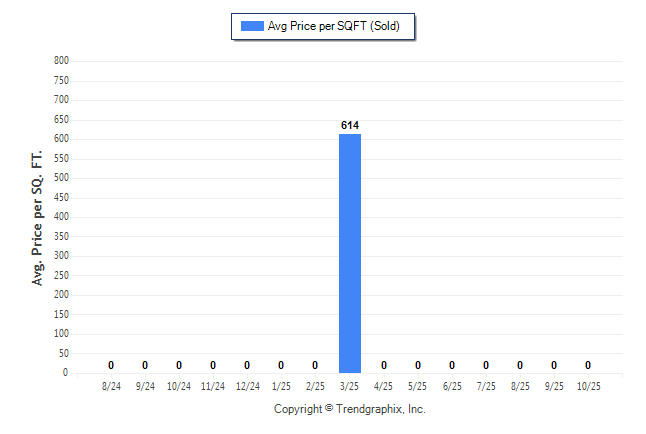Select the 10/25 month label

588,386
